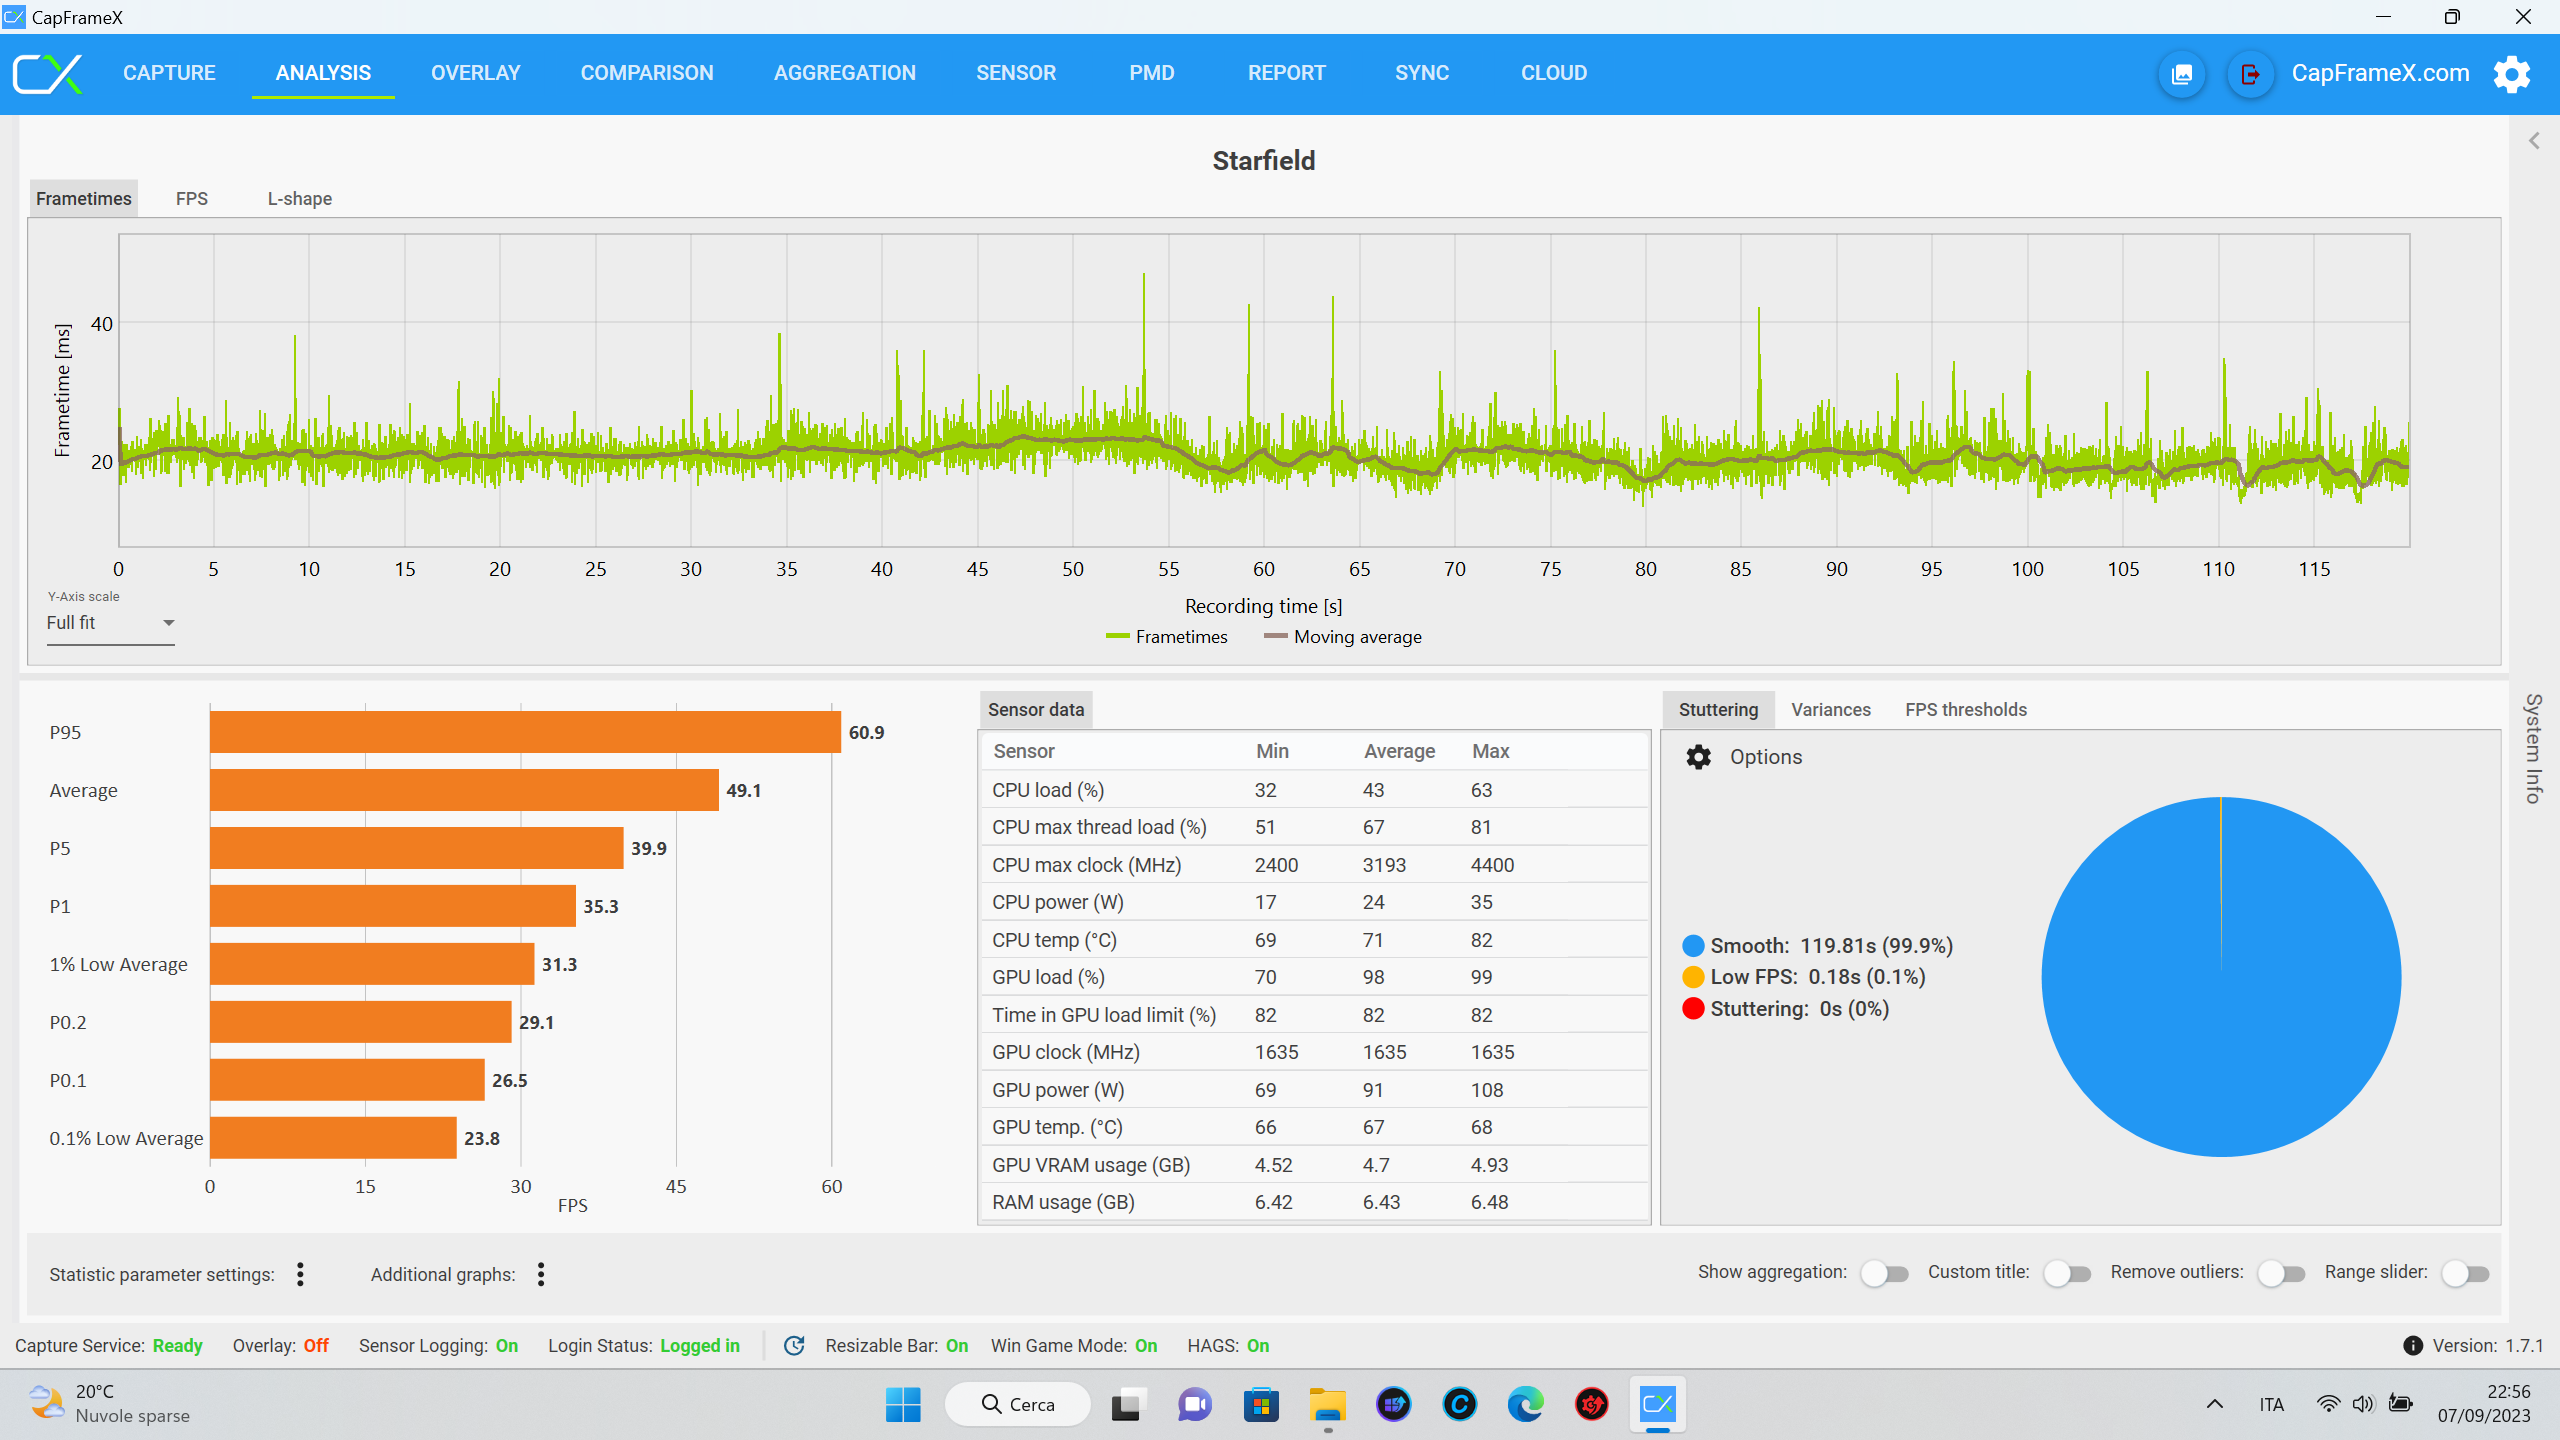
Task: Select the GPU load (%) sensor row
Action: coord(1313,977)
